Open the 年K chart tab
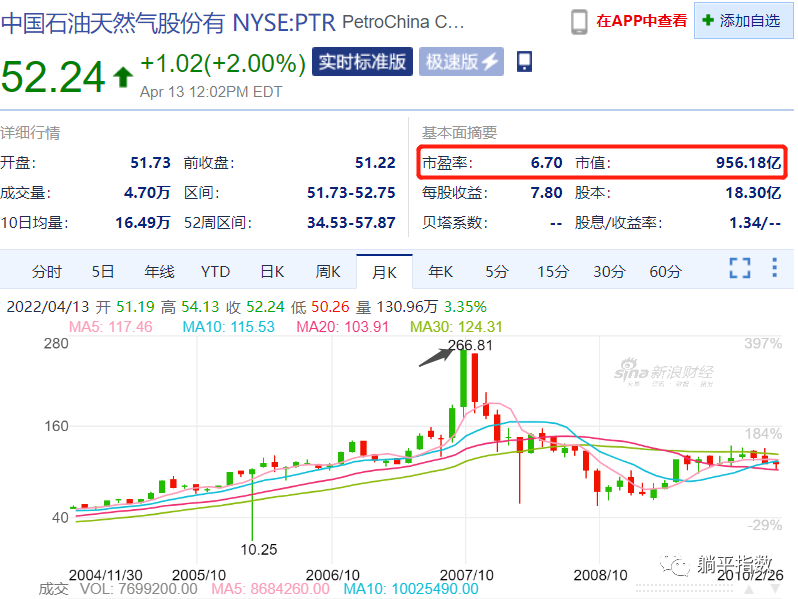Viewport: 798px width, 599px height. [440, 272]
